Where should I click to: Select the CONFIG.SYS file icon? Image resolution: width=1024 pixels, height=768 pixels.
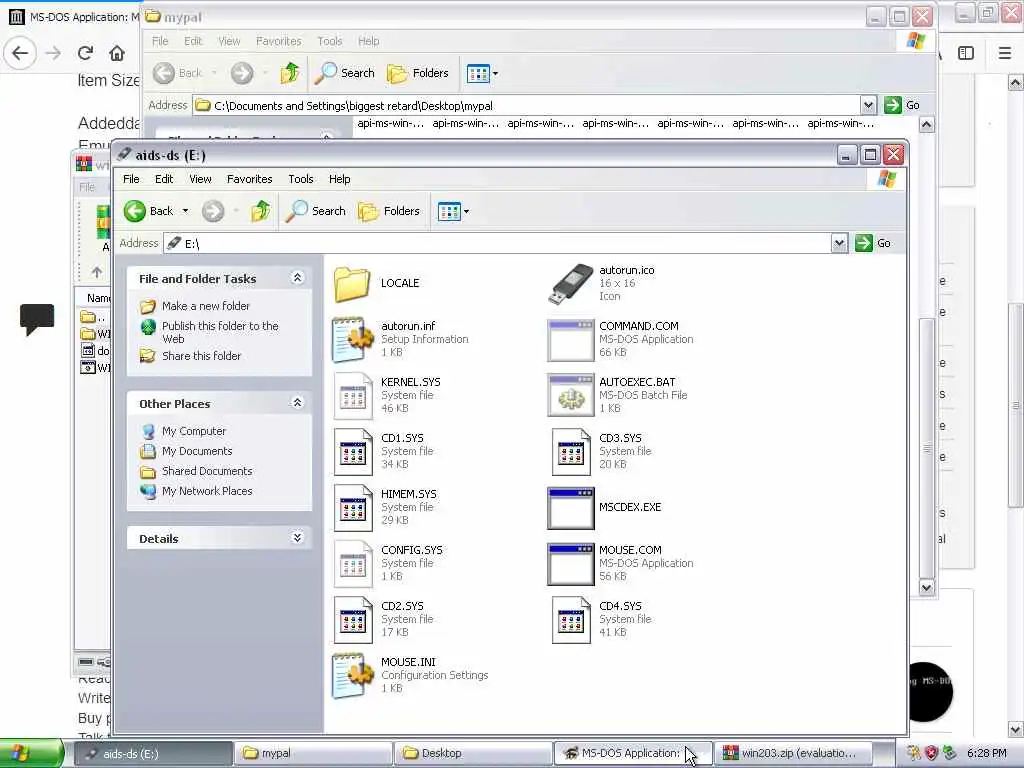(x=353, y=564)
